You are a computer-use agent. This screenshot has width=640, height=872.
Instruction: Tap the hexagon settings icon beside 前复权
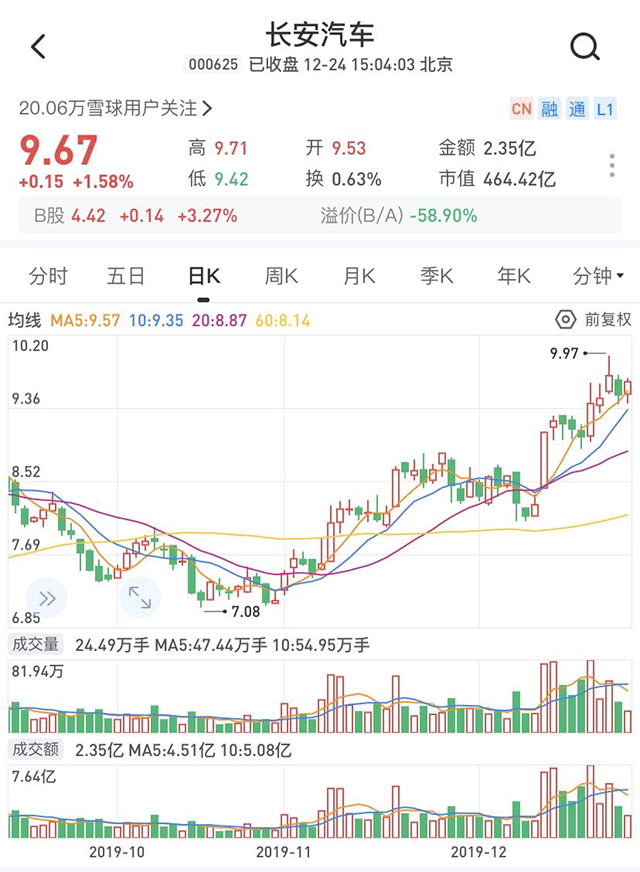(565, 319)
